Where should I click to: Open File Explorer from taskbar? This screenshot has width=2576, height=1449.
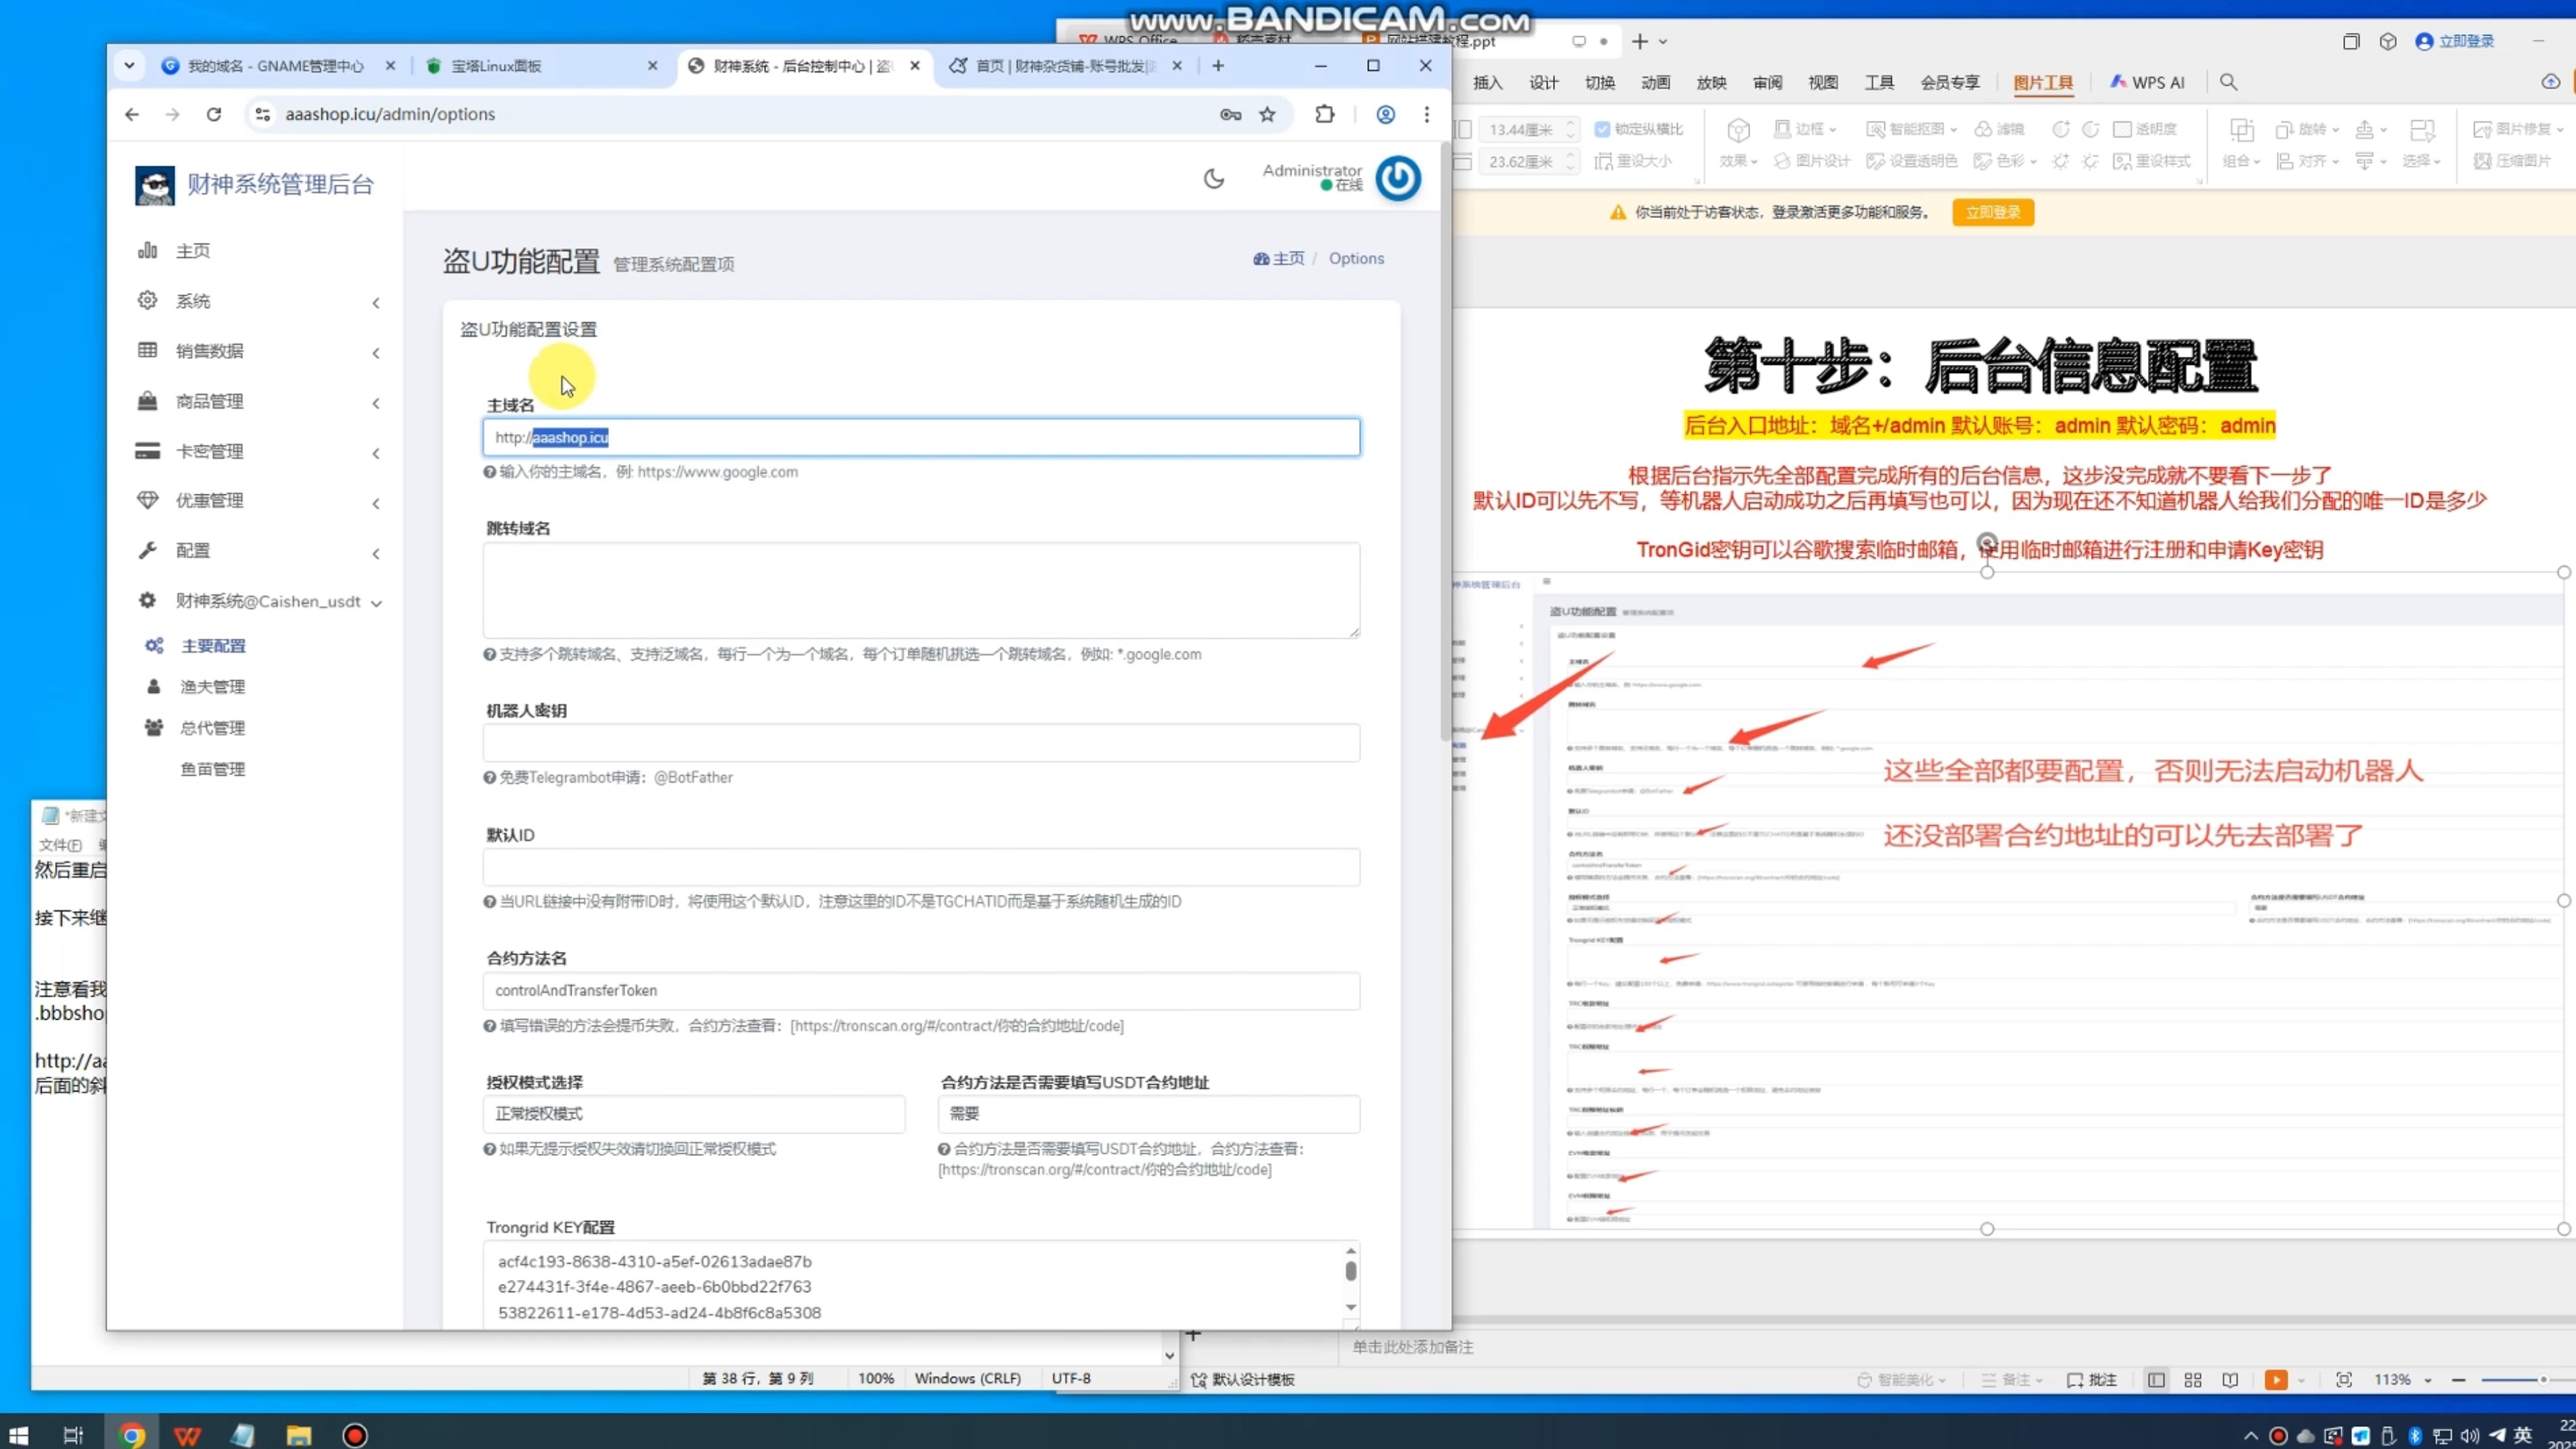coord(299,1435)
